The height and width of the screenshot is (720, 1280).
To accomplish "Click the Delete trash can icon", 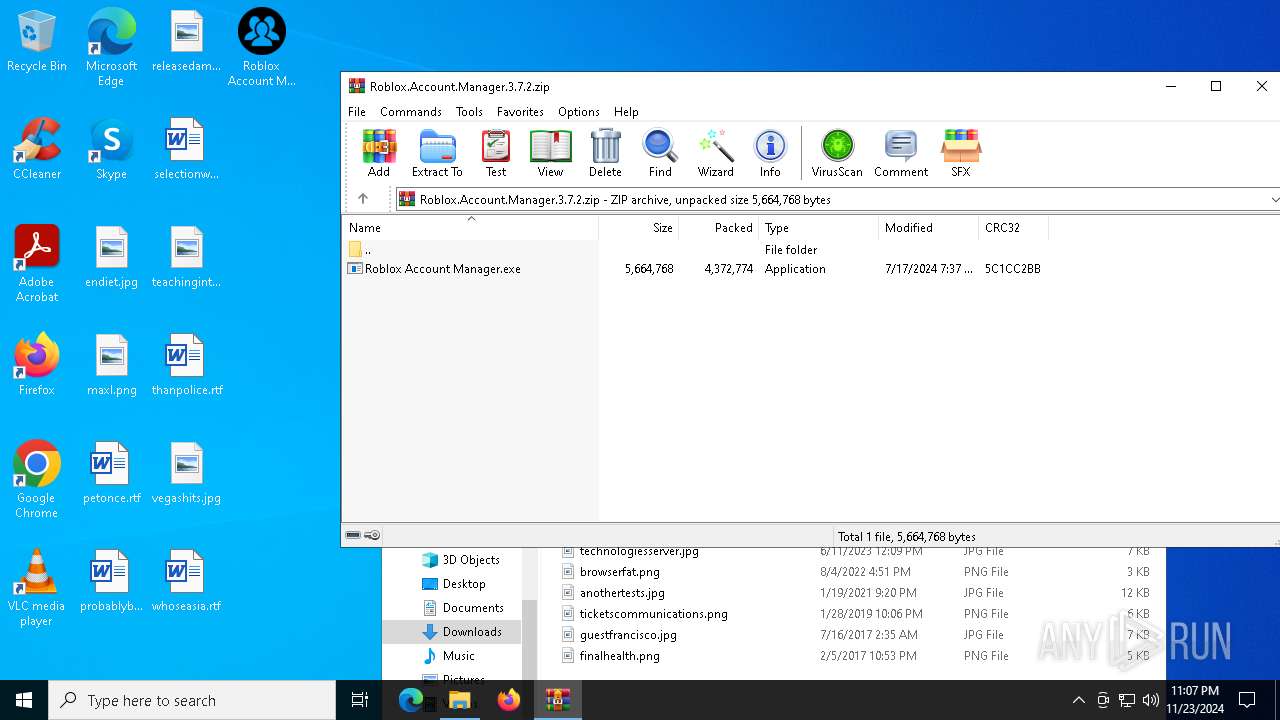I will coord(605,153).
